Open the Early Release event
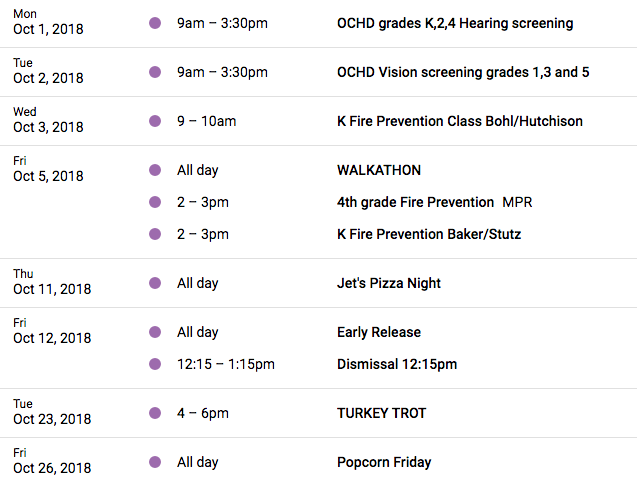 pyautogui.click(x=379, y=332)
